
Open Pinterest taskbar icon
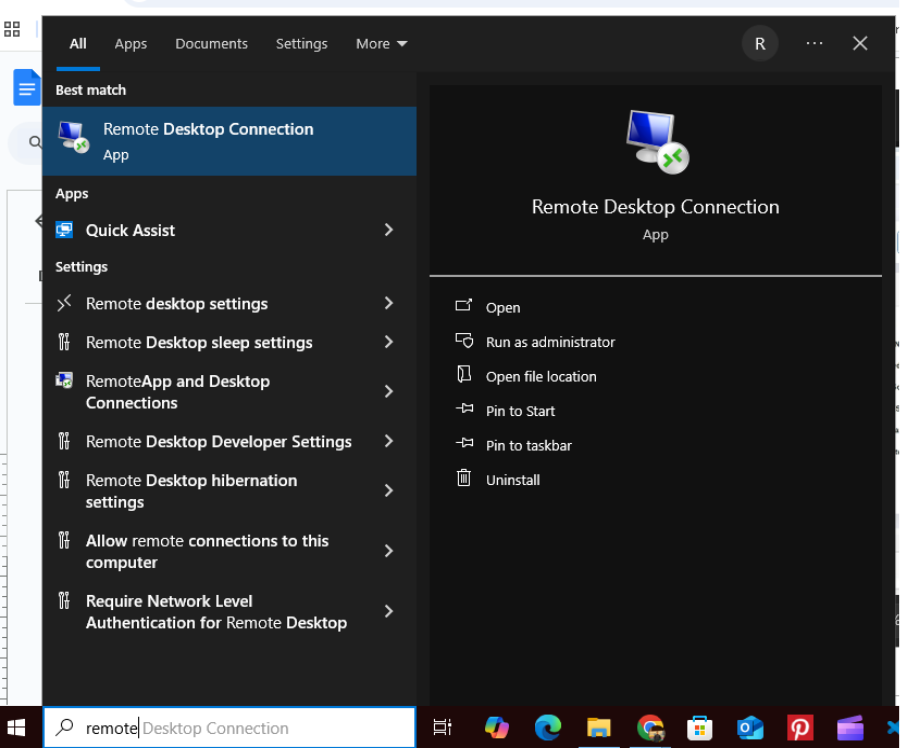pyautogui.click(x=800, y=728)
